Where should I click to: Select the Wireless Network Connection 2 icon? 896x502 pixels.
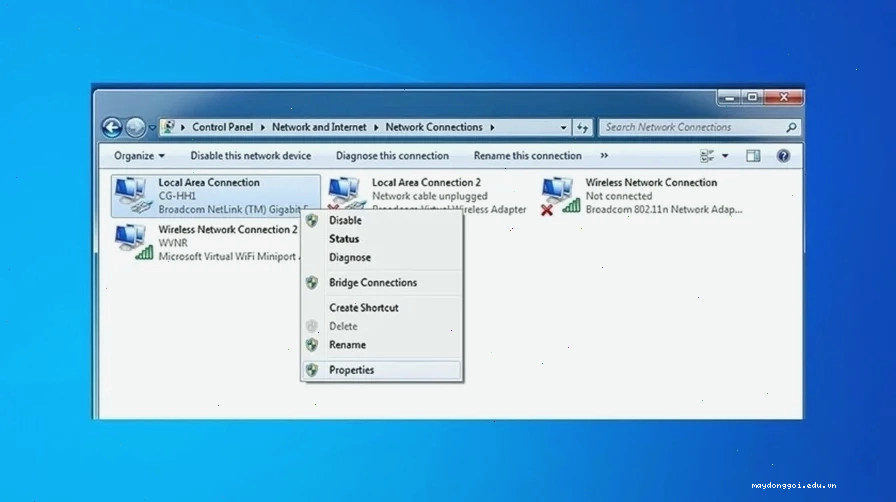click(x=134, y=242)
